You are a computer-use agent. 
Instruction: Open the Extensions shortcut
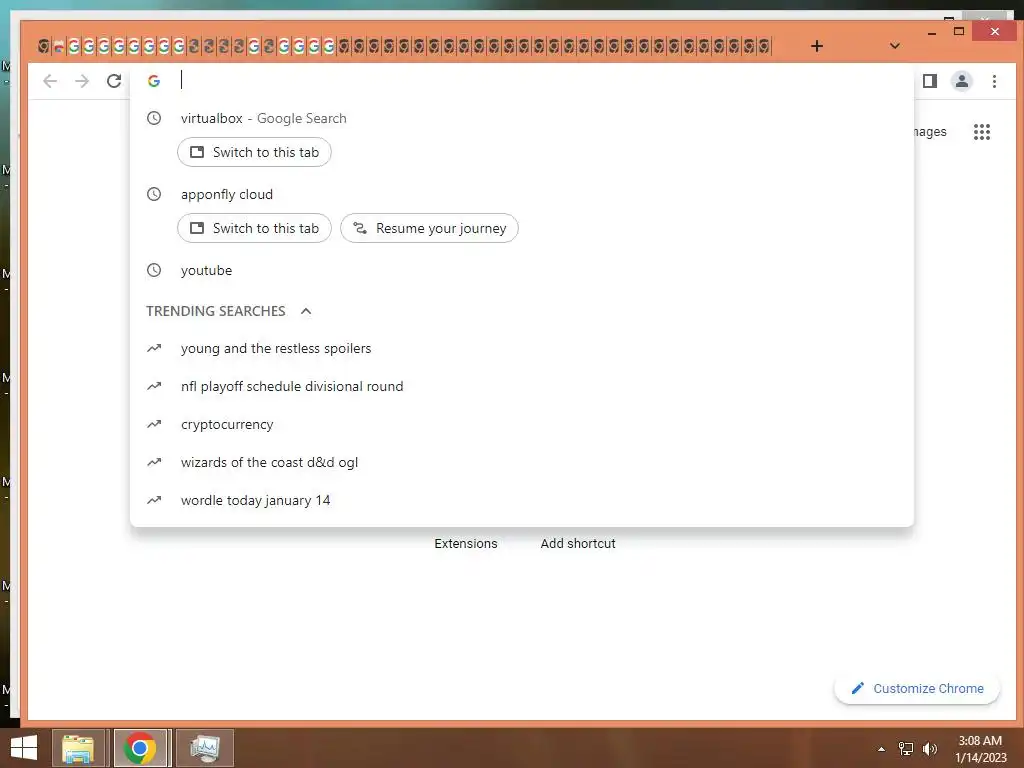(x=466, y=543)
